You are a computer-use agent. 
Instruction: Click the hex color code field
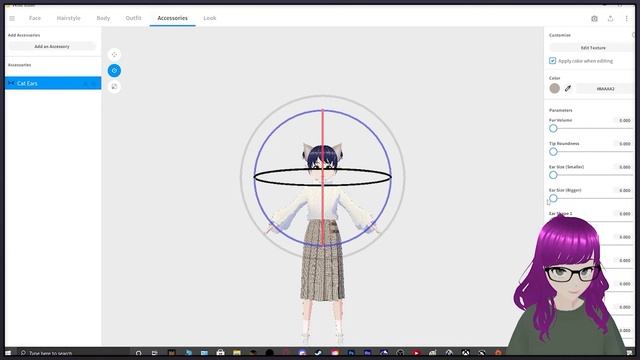click(x=605, y=89)
